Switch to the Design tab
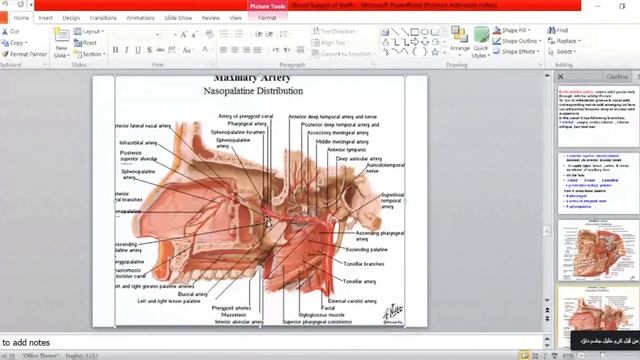640x360 pixels. (71, 18)
